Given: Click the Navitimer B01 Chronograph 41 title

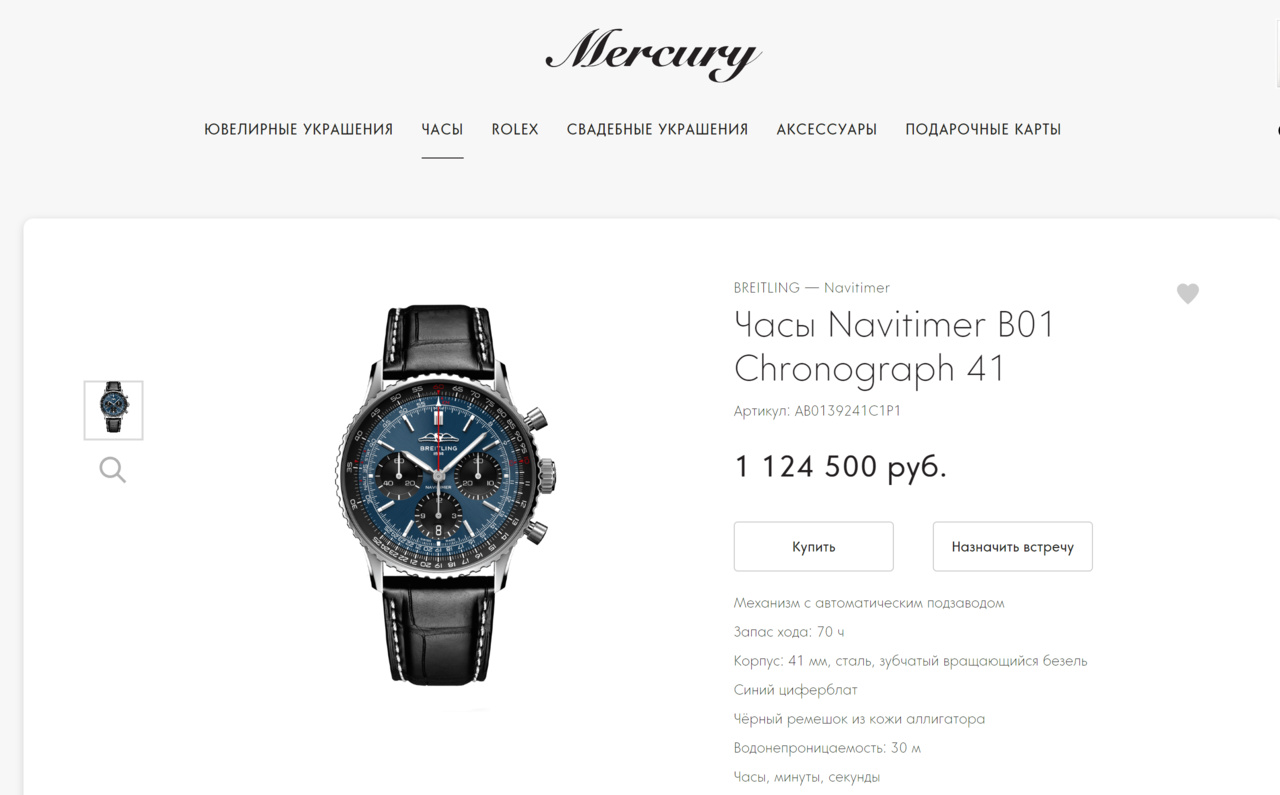Looking at the screenshot, I should [x=894, y=346].
